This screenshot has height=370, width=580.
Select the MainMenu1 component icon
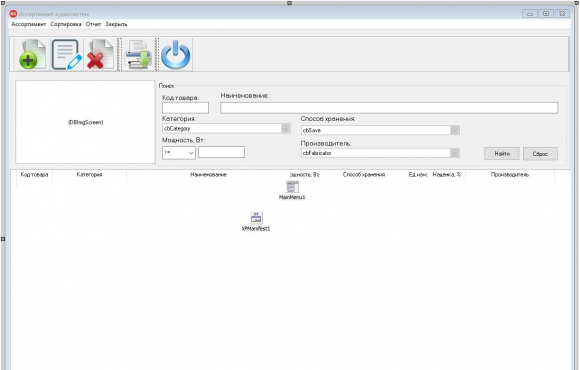(x=292, y=187)
